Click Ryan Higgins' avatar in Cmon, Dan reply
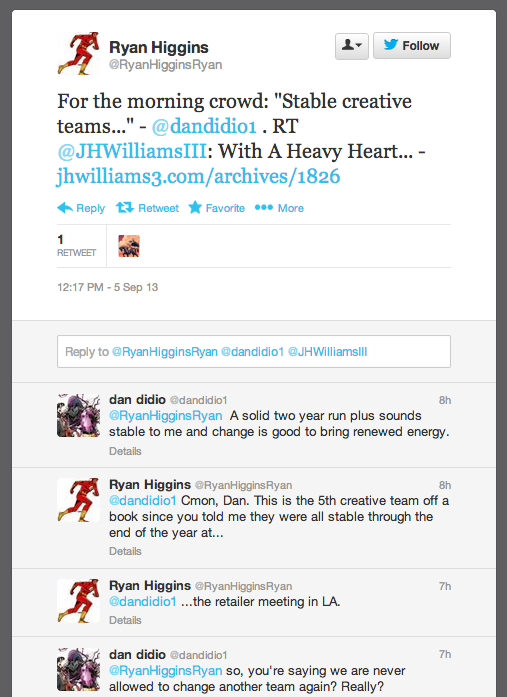The image size is (507, 697). pos(79,500)
